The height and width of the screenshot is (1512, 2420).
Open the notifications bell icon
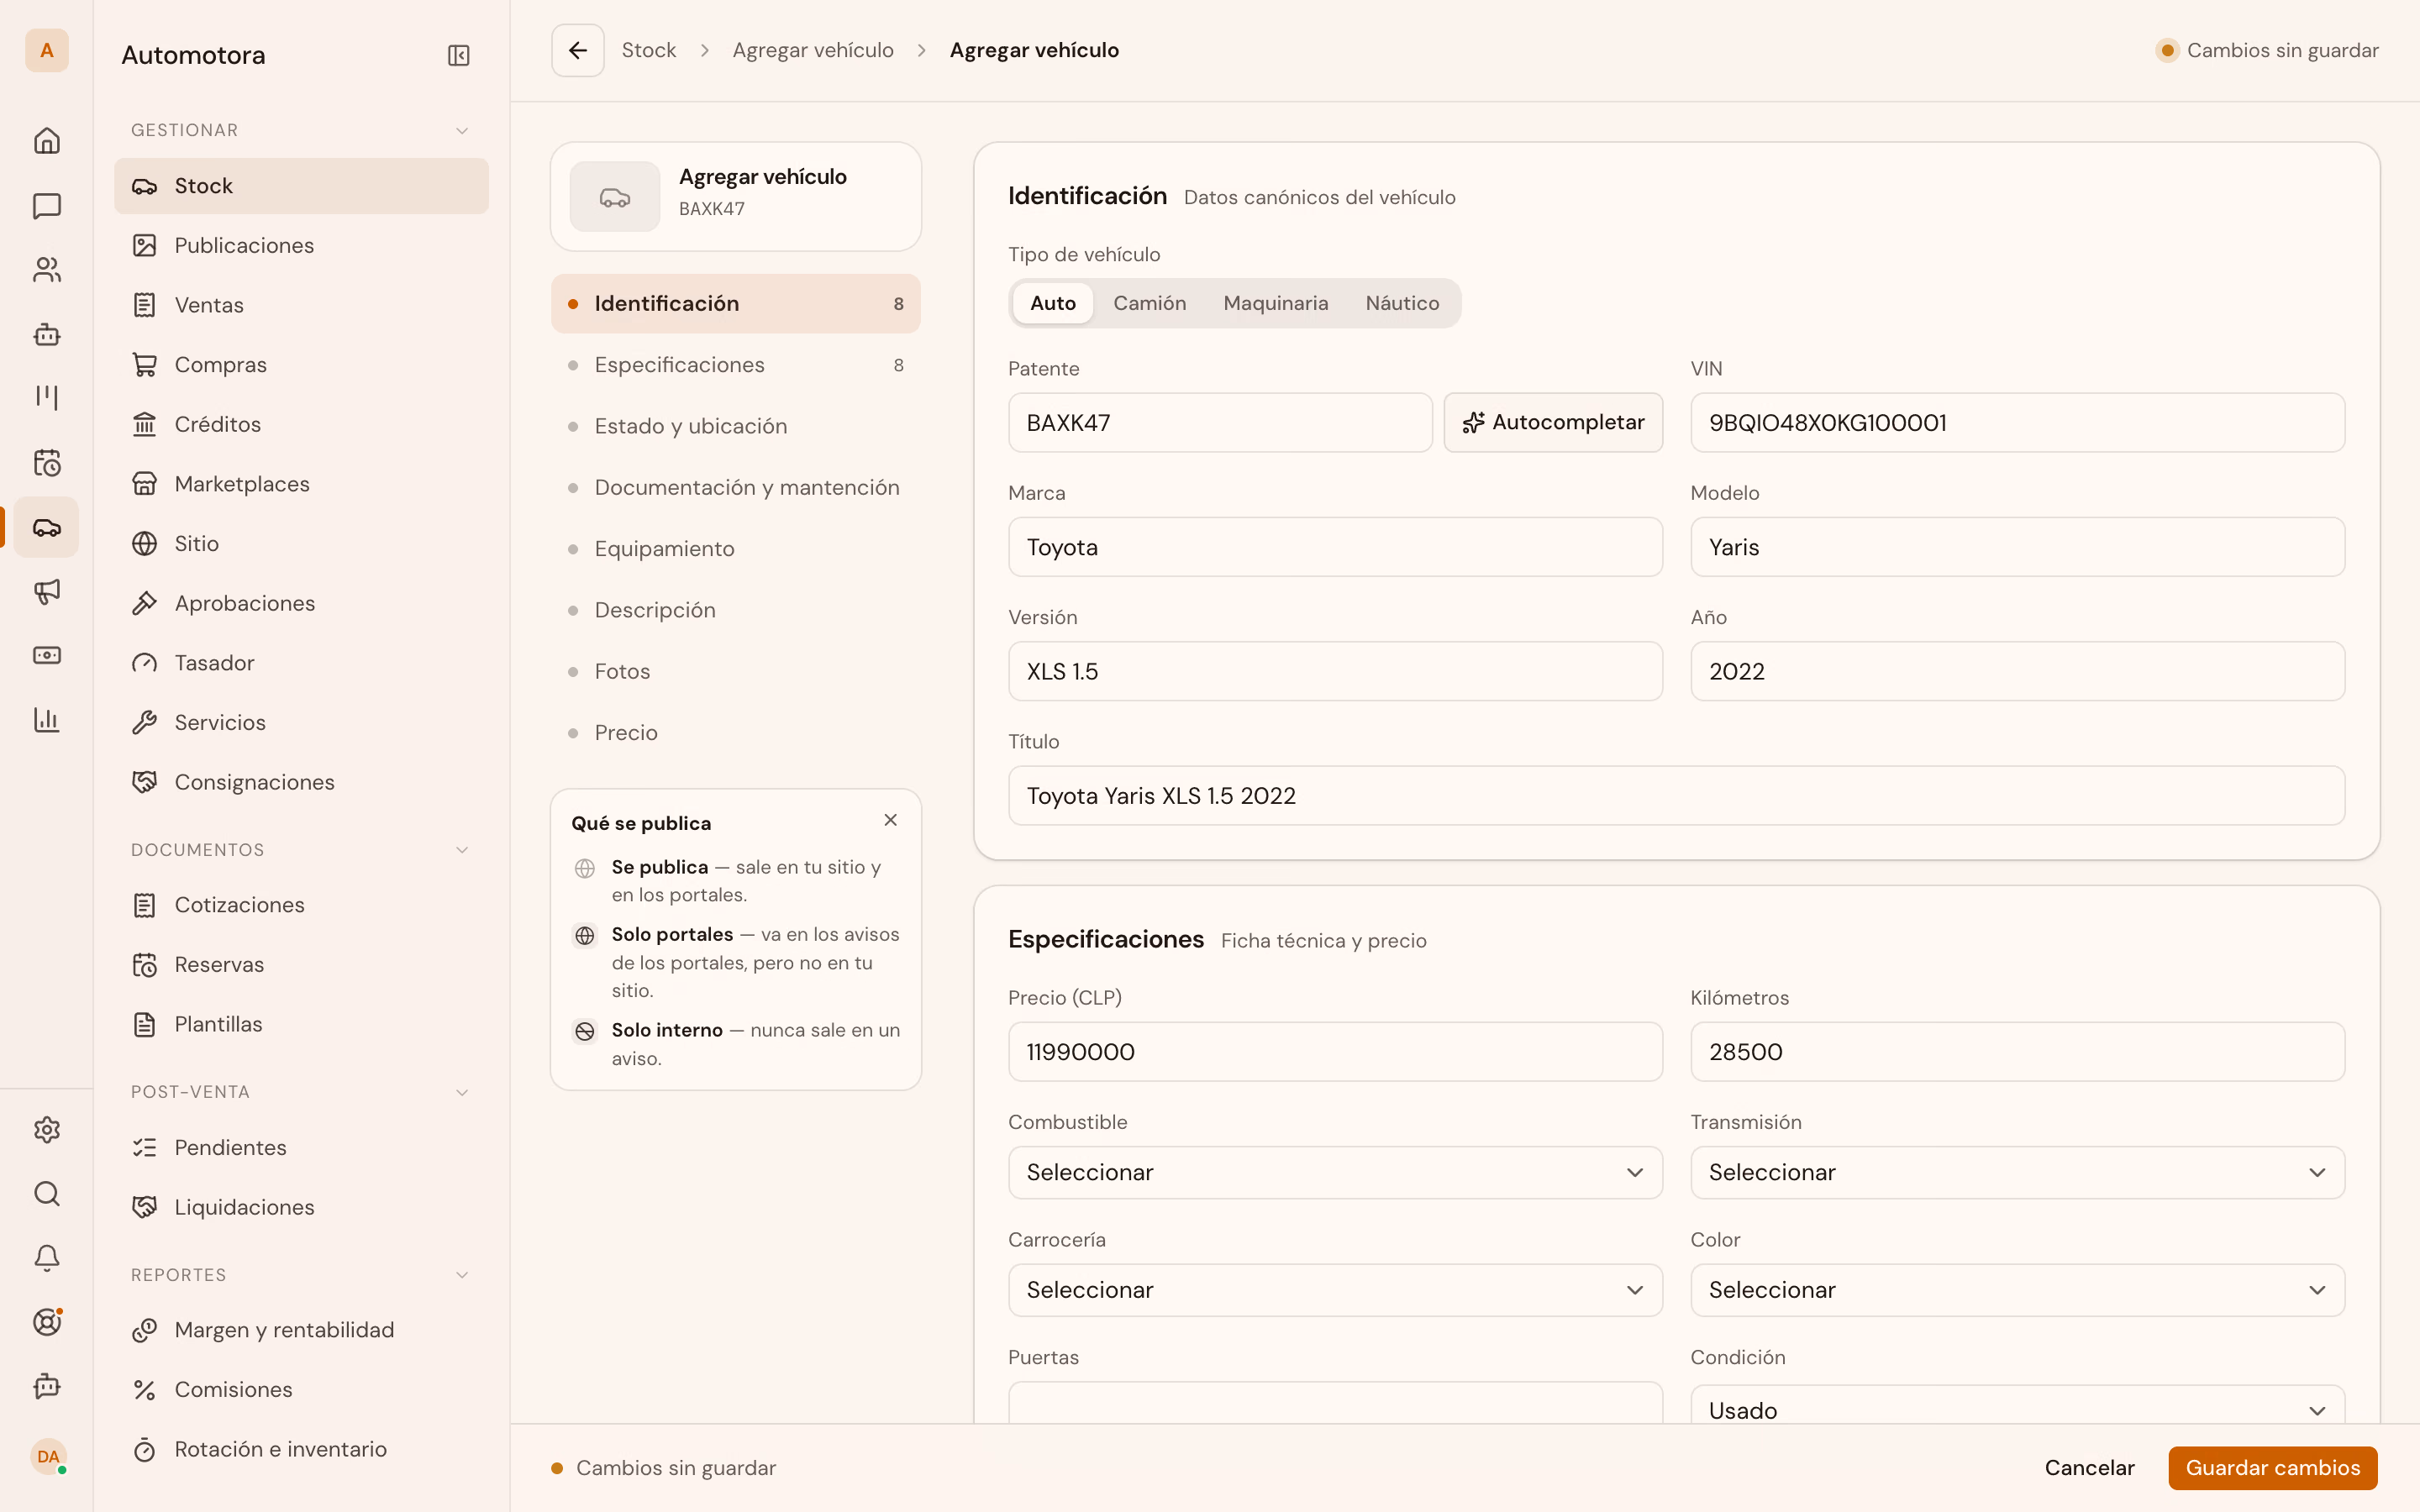[47, 1258]
